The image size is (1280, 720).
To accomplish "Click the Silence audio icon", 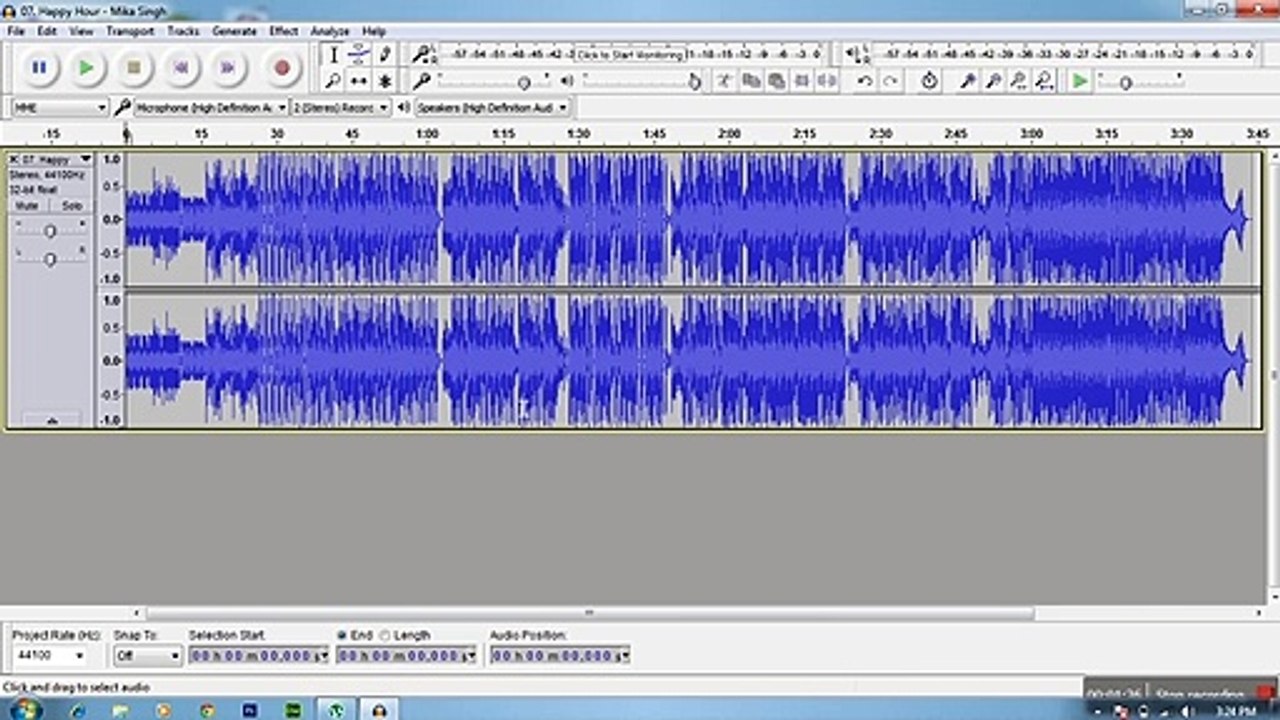I will 826,81.
